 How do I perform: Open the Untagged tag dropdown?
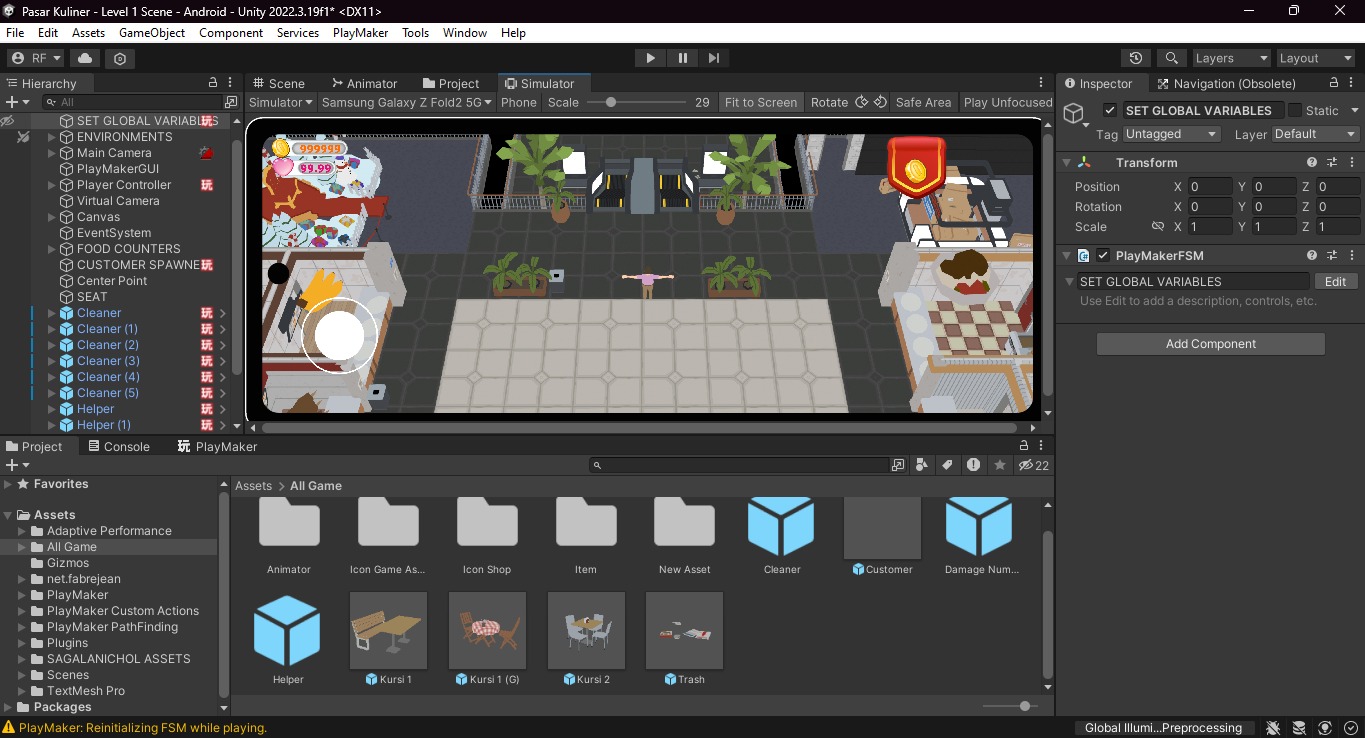click(x=1169, y=133)
